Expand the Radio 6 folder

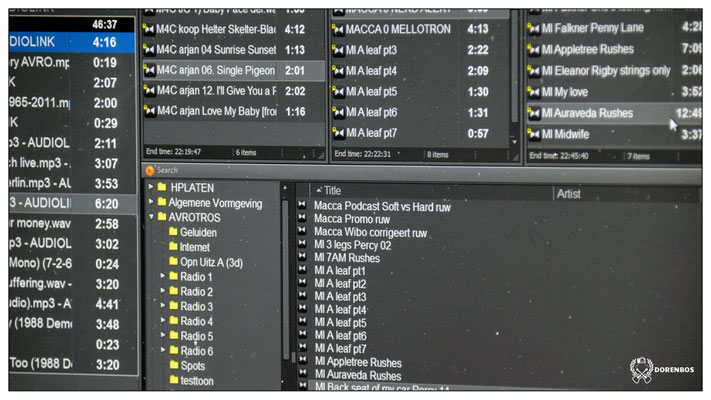(162, 350)
